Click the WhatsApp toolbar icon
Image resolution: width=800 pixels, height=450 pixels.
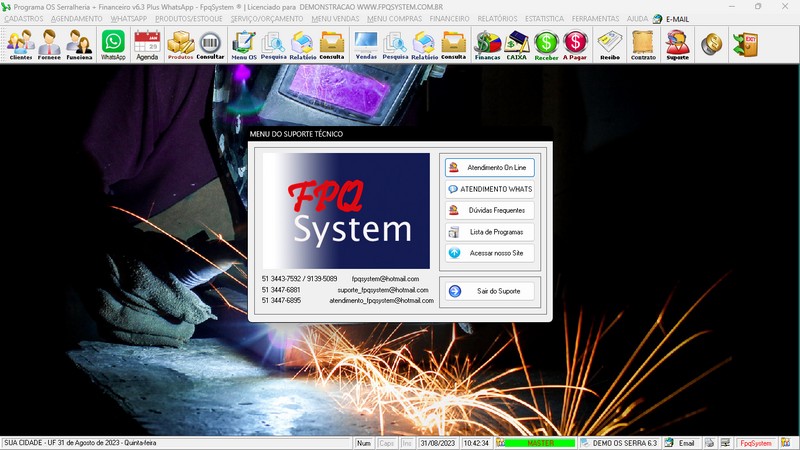pyautogui.click(x=113, y=44)
